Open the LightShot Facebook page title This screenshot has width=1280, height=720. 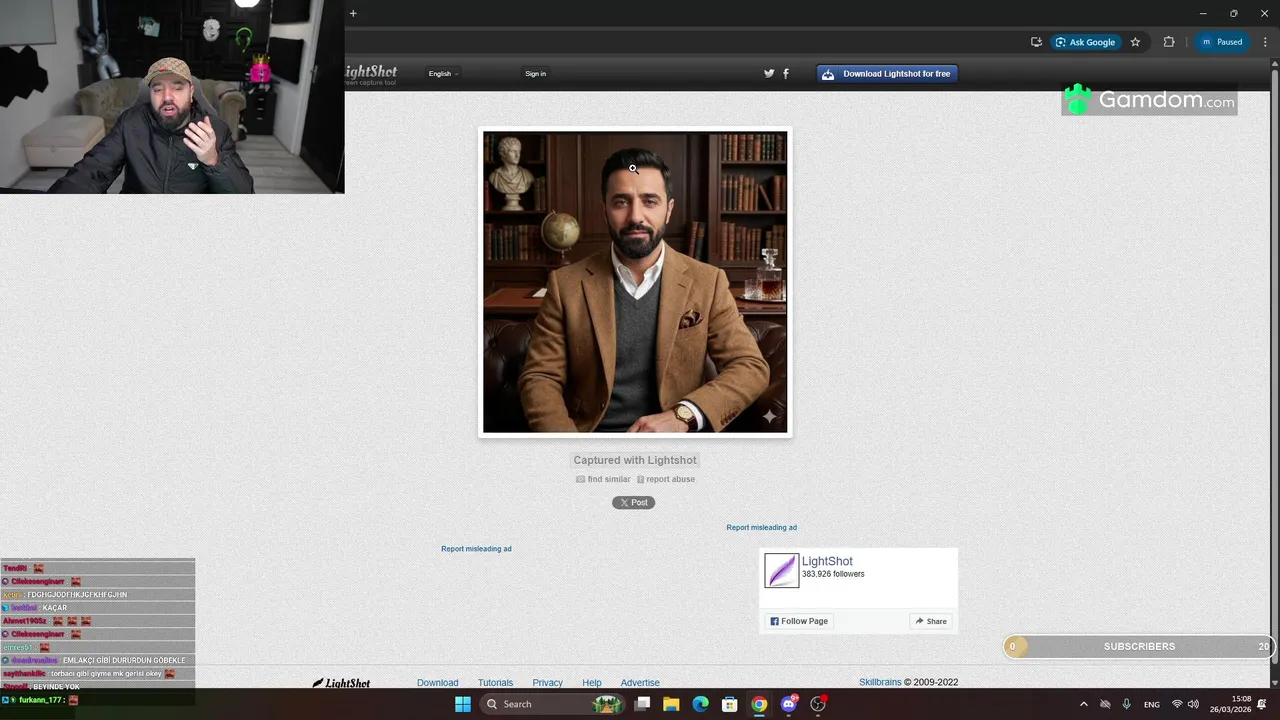tap(827, 561)
